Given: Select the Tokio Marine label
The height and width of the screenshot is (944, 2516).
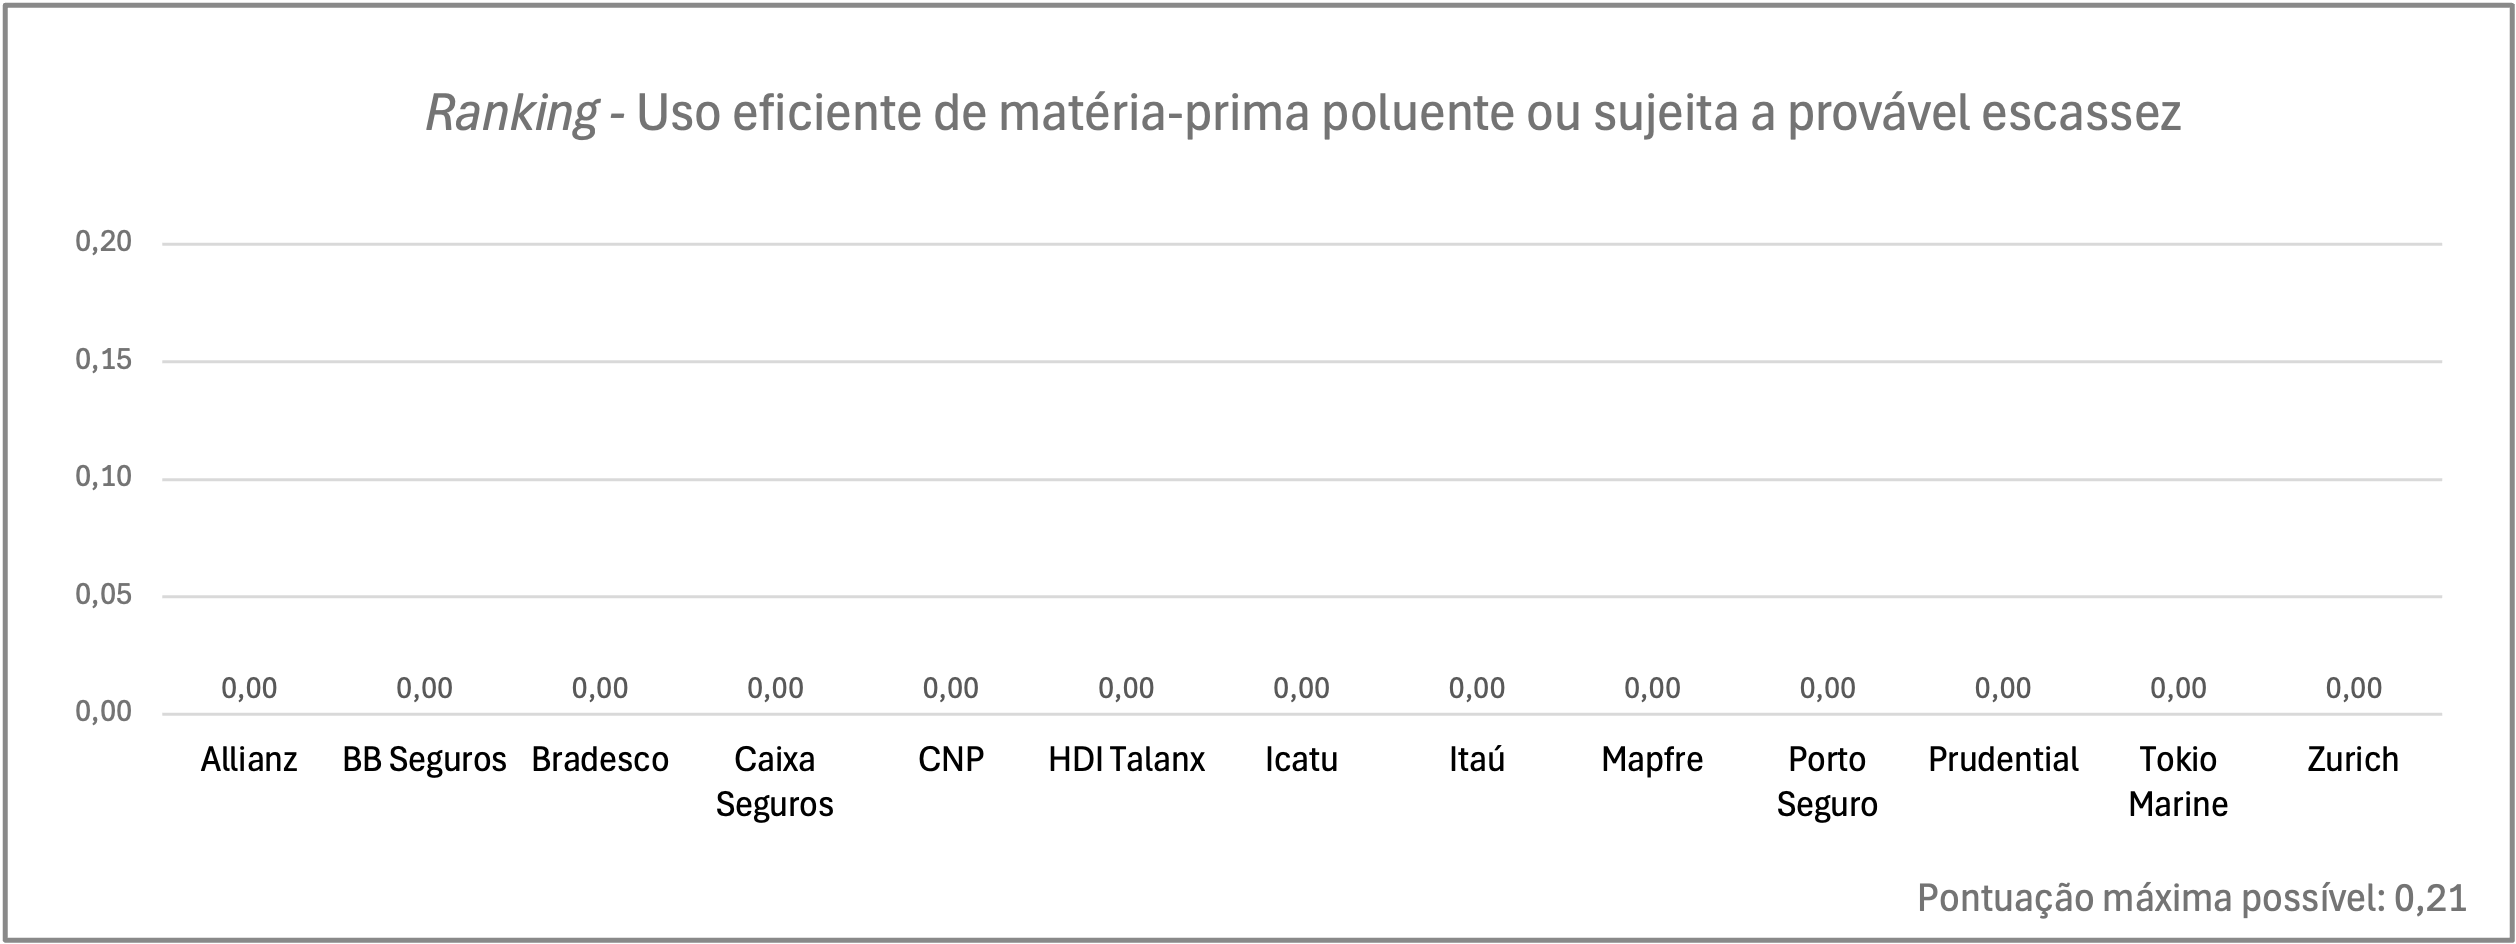Looking at the screenshot, I should click(x=2178, y=782).
